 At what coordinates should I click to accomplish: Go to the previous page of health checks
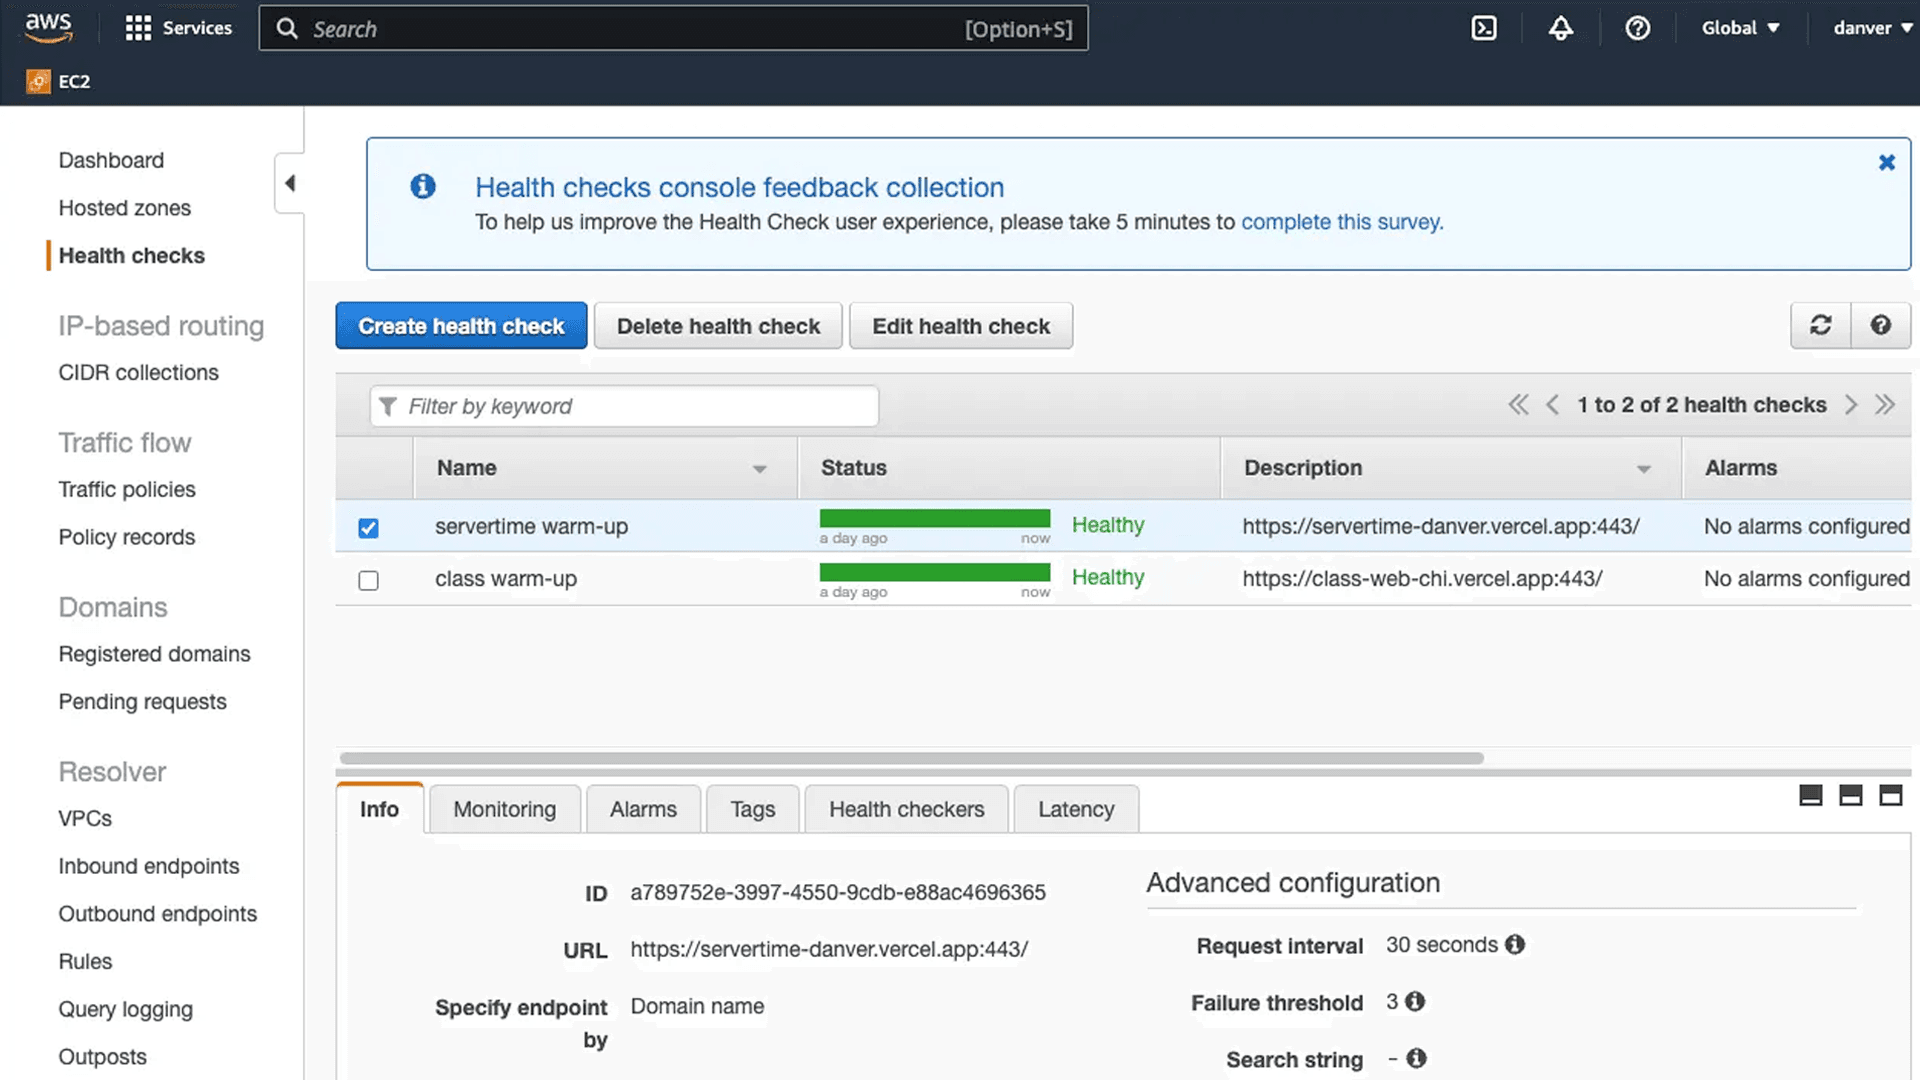pyautogui.click(x=1552, y=405)
